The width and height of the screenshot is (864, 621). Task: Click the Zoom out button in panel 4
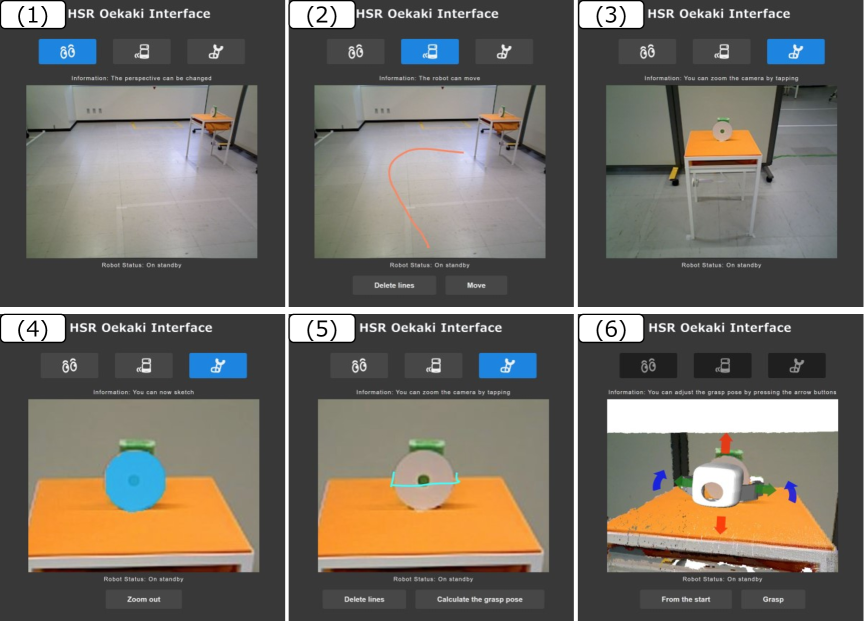pos(144,600)
